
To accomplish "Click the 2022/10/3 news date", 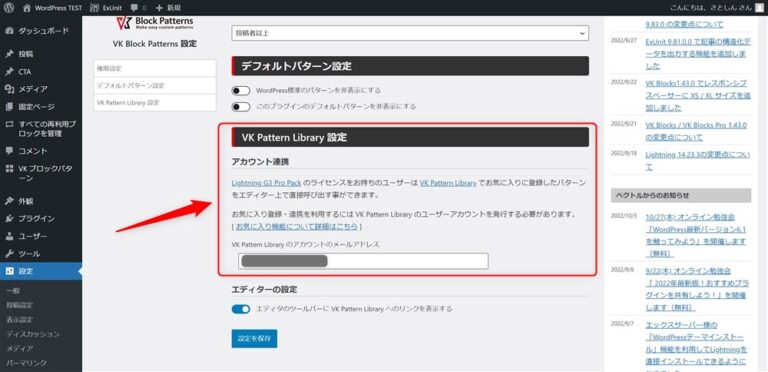I will pyautogui.click(x=624, y=216).
